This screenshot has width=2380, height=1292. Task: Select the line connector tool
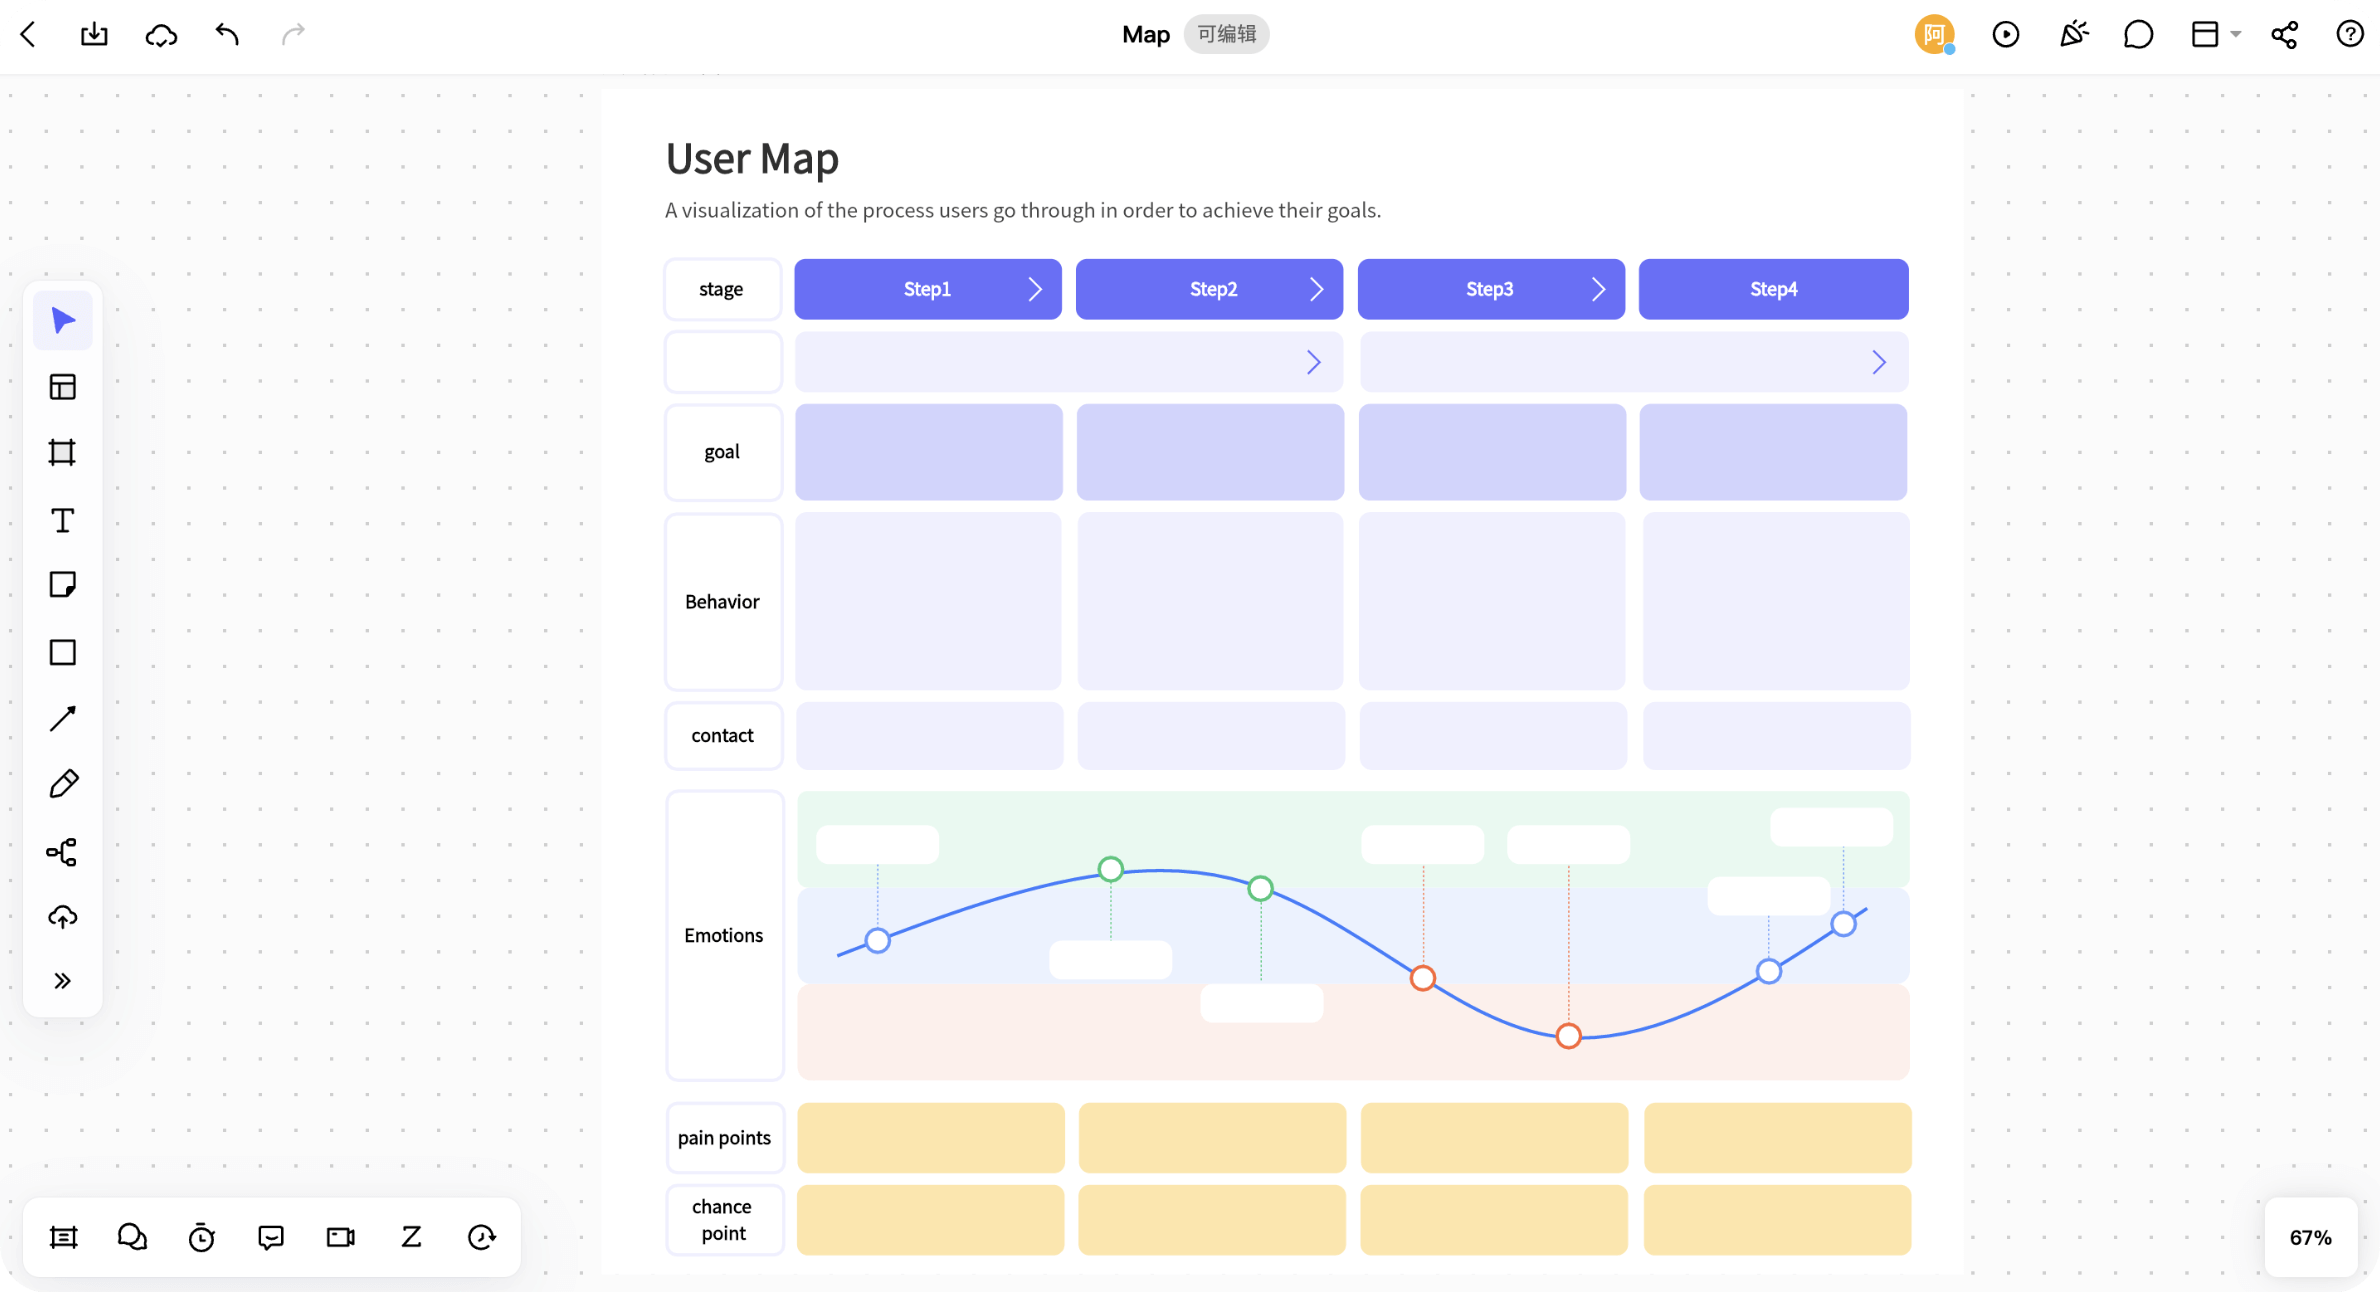tap(63, 718)
